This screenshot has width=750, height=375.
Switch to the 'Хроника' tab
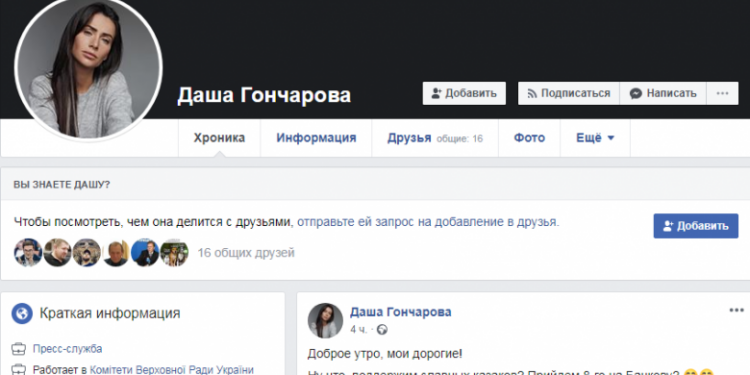tap(219, 138)
